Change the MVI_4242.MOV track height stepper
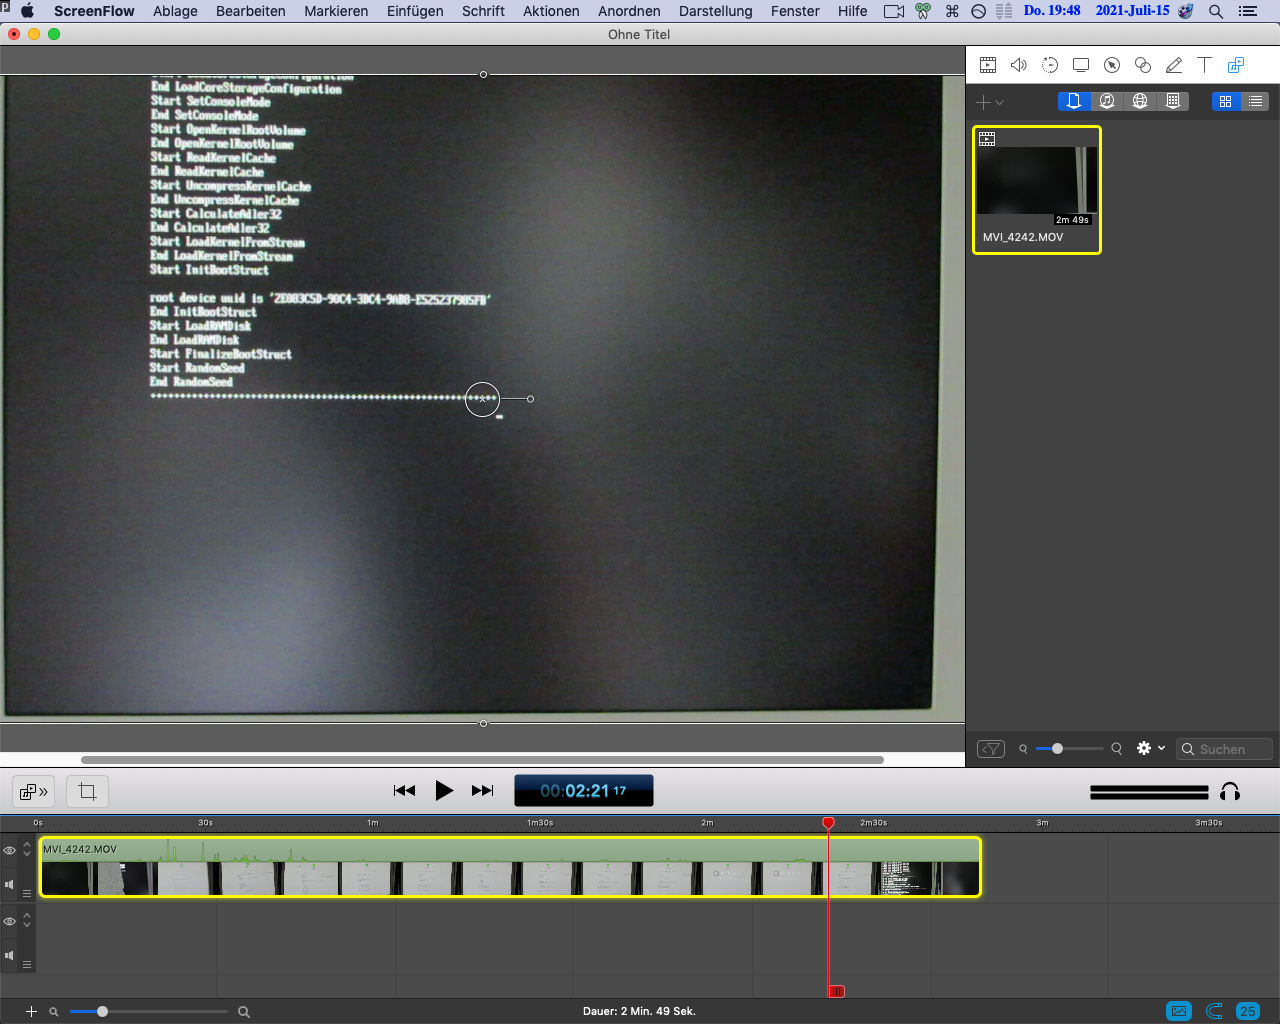The height and width of the screenshot is (1024, 1280). tap(27, 850)
